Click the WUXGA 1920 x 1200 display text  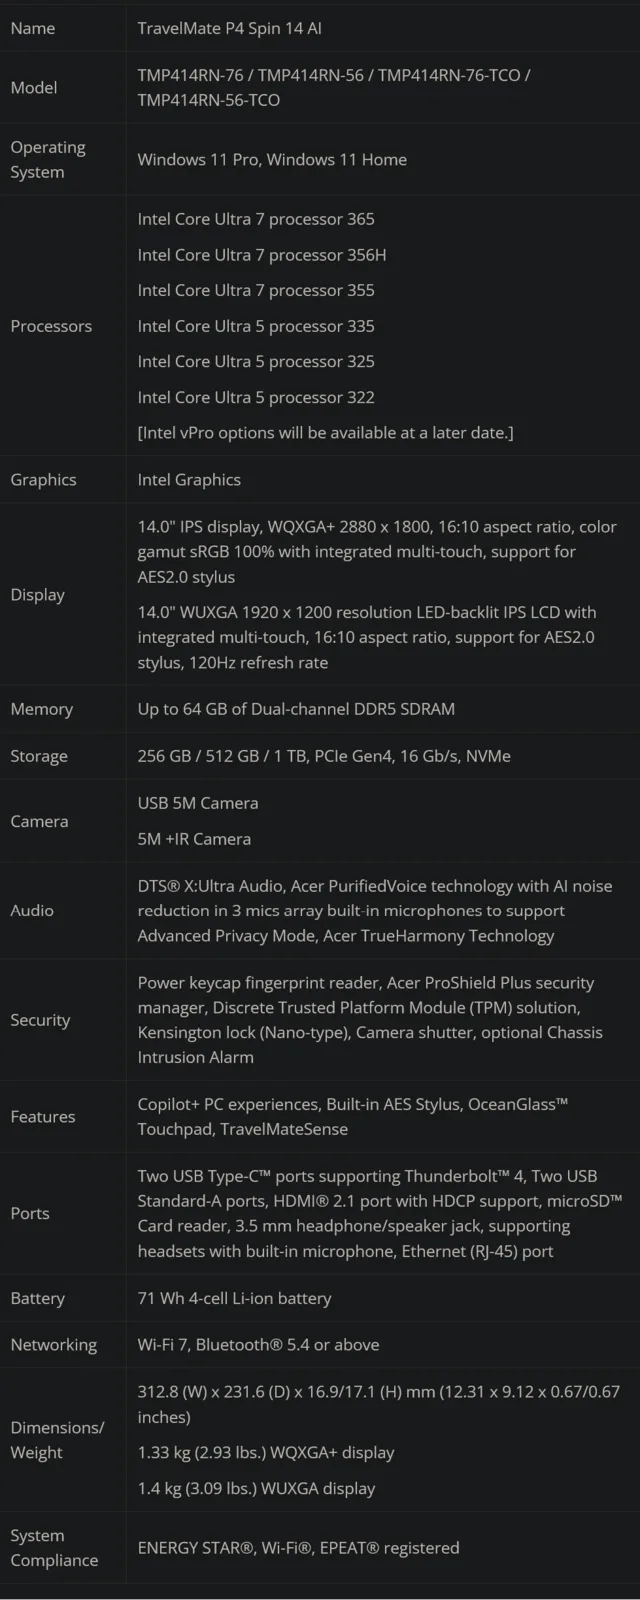[x=366, y=637]
